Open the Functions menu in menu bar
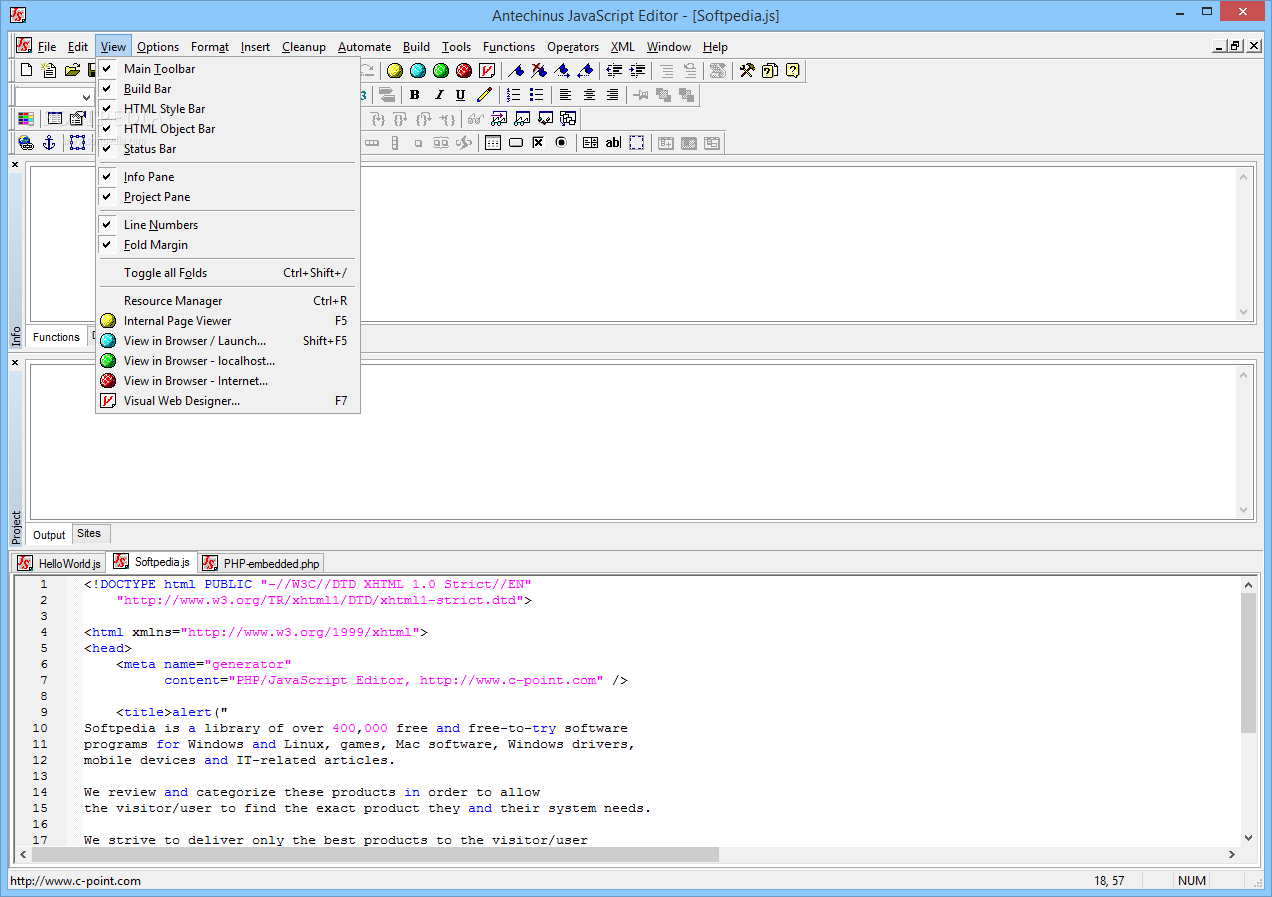The image size is (1272, 897). pos(508,47)
